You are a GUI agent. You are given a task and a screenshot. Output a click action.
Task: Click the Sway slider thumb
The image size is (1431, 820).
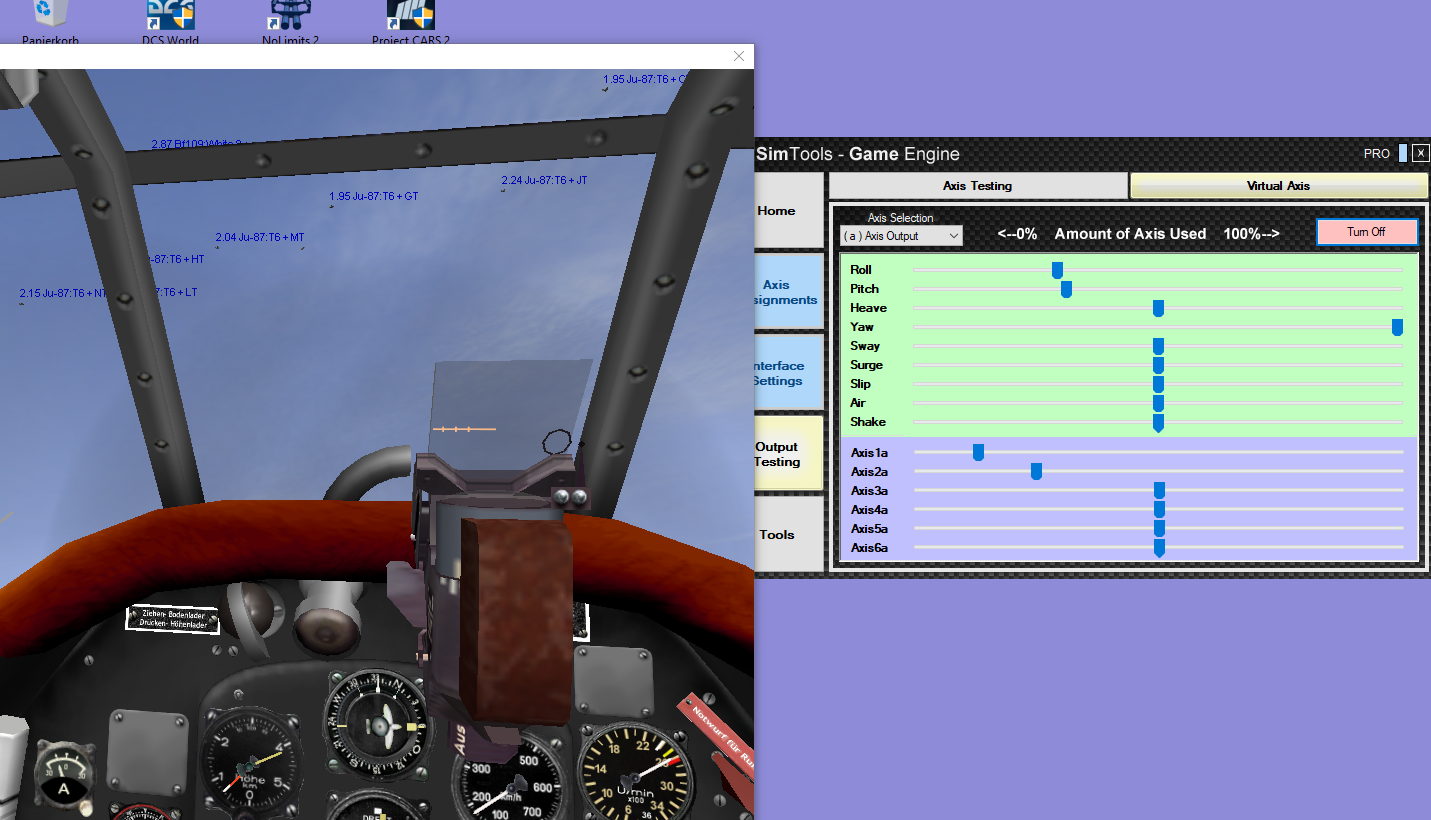point(1158,346)
